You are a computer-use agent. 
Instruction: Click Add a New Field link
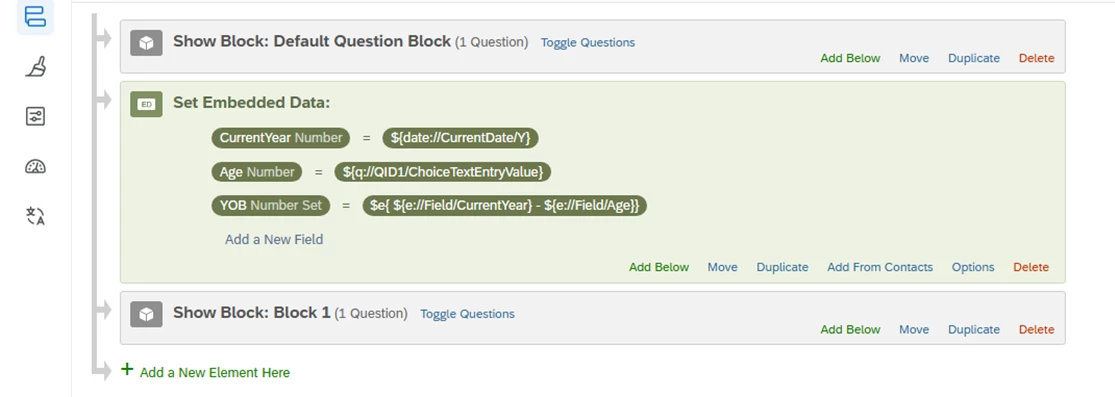coord(274,239)
